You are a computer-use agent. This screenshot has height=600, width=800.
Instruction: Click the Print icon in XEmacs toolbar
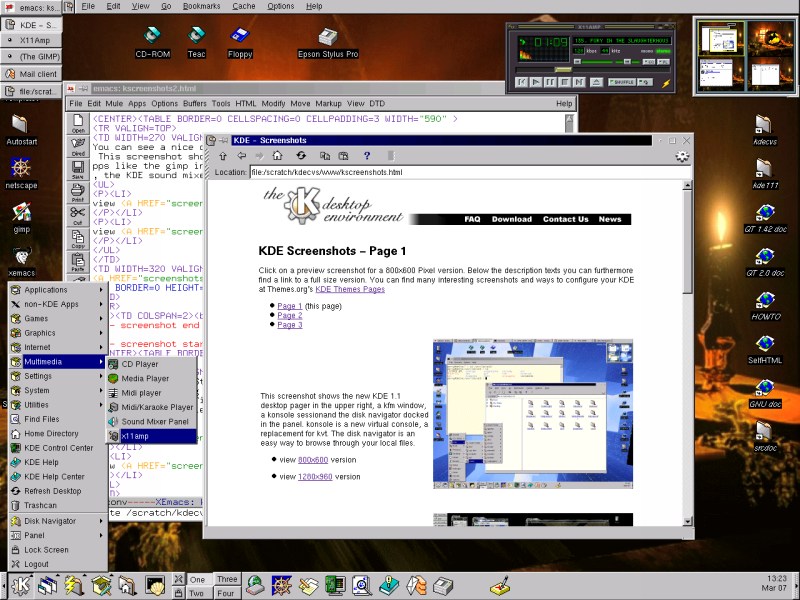(78, 193)
